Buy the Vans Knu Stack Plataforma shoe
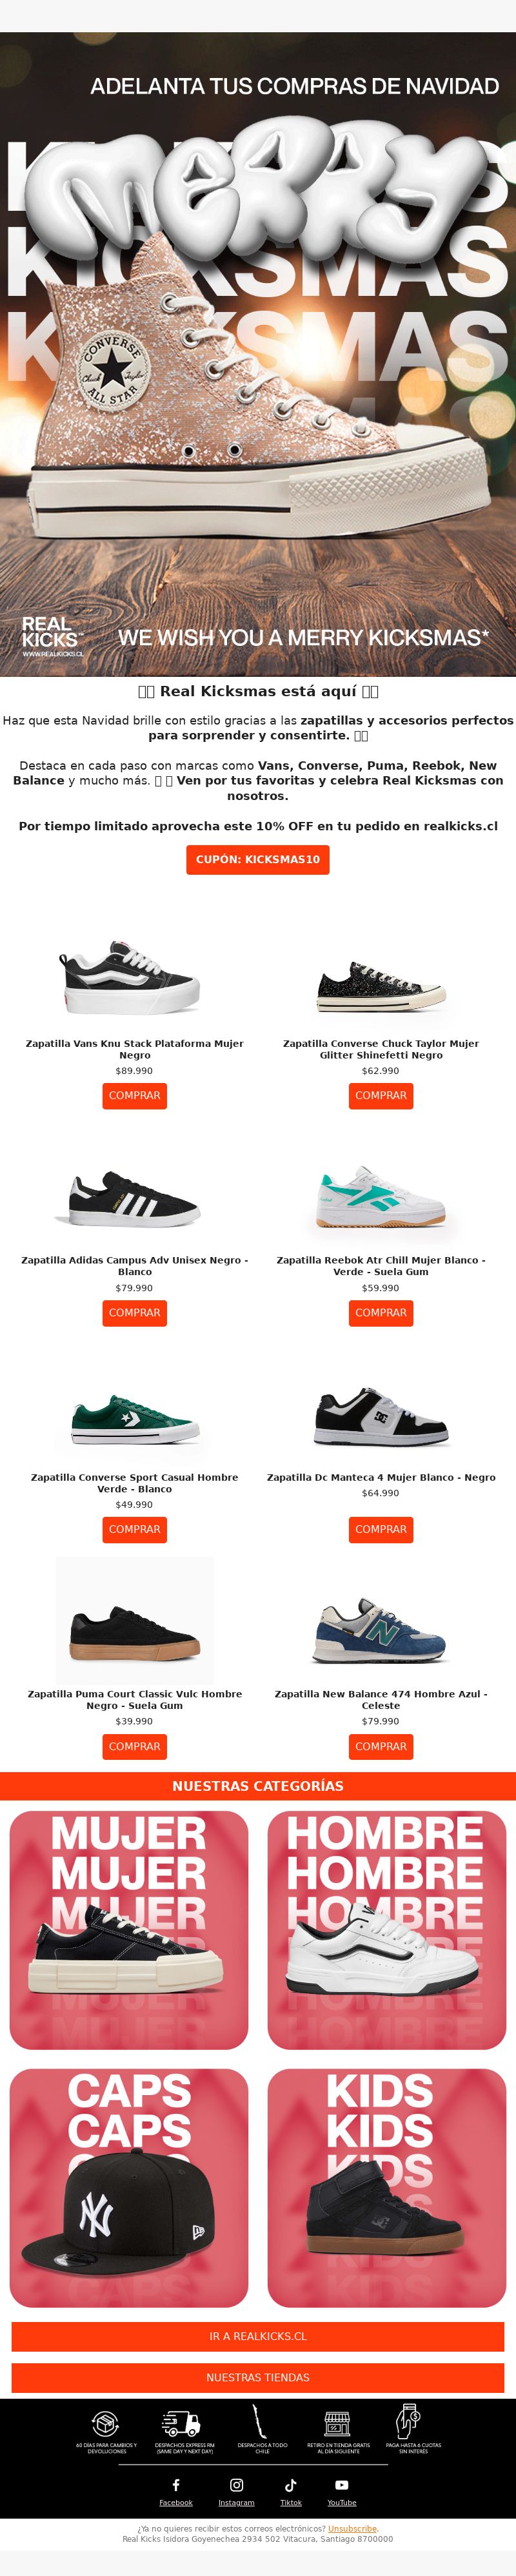This screenshot has width=516, height=2576. pyautogui.click(x=135, y=1096)
